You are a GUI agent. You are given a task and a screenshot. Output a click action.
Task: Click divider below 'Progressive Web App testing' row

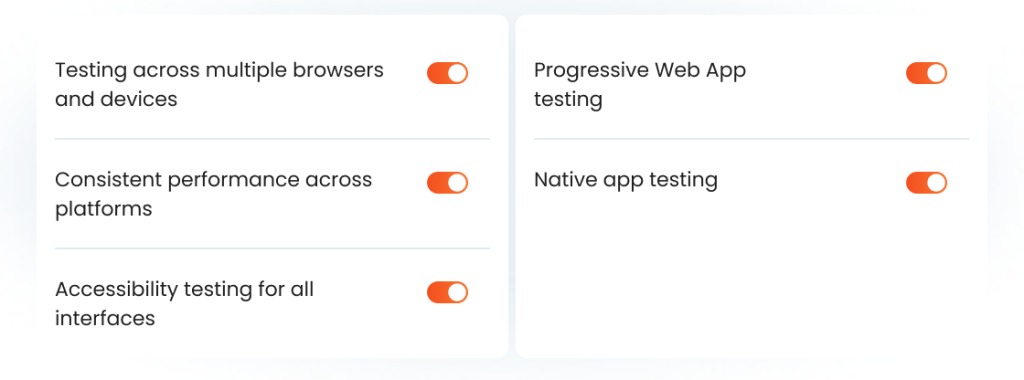coord(752,139)
